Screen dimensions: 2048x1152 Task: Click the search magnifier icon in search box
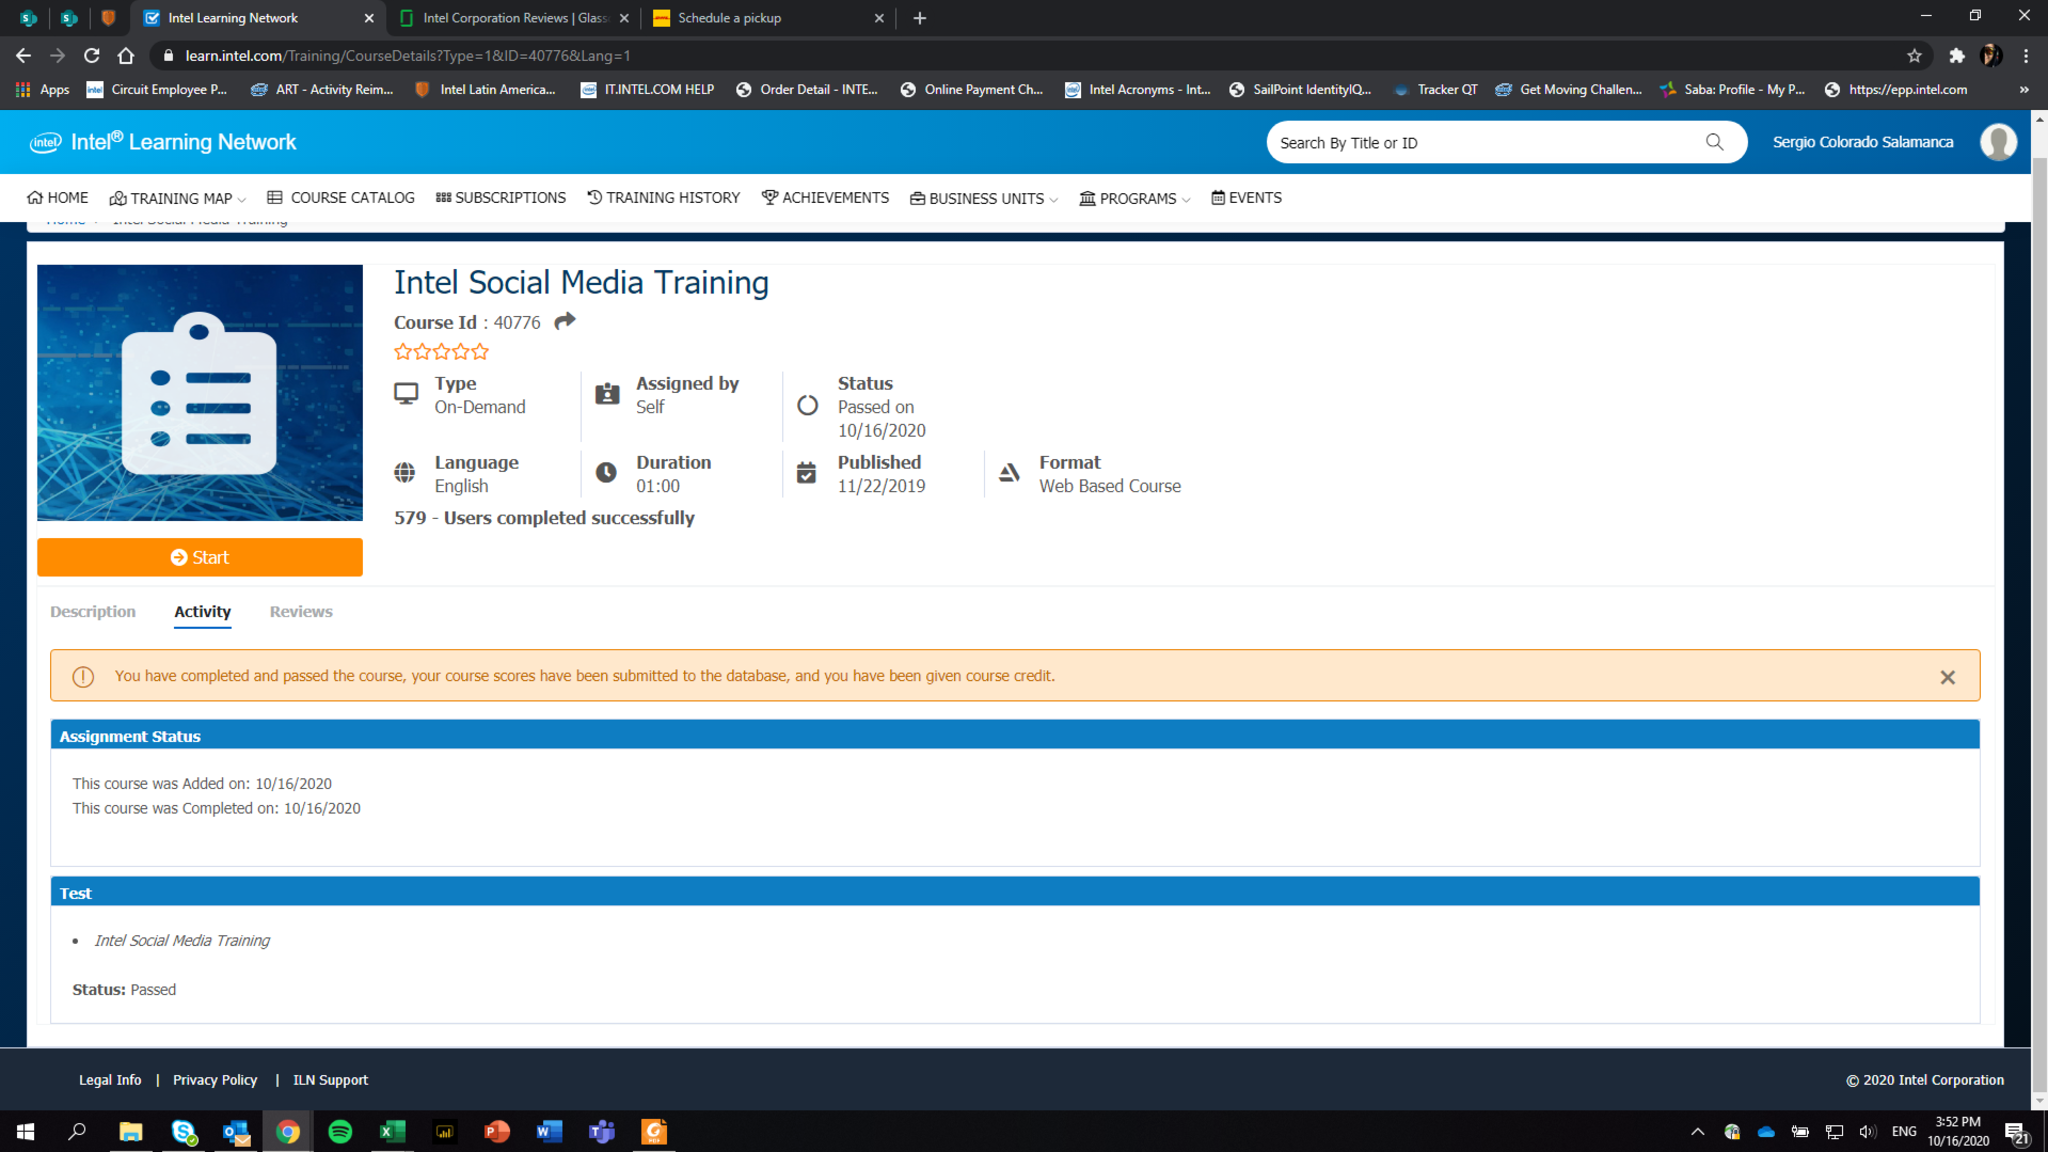pyautogui.click(x=1715, y=142)
